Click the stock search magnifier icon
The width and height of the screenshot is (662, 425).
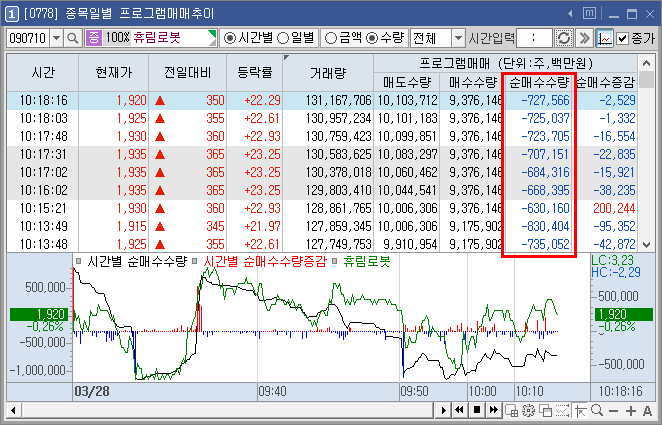tap(73, 38)
